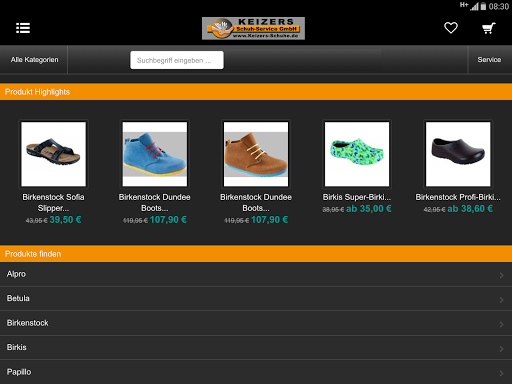
Task: Tap the Keizers Schuh-Service logo
Action: [x=253, y=28]
